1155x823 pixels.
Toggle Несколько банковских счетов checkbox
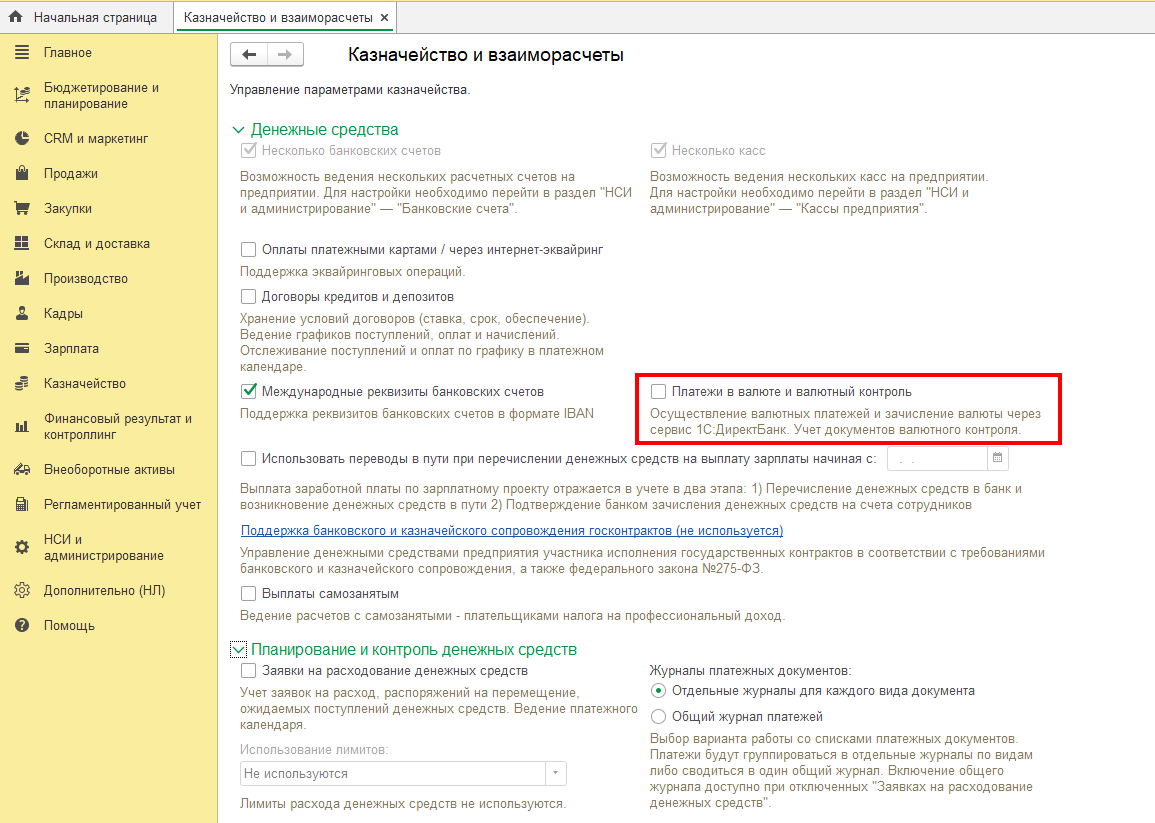point(249,150)
